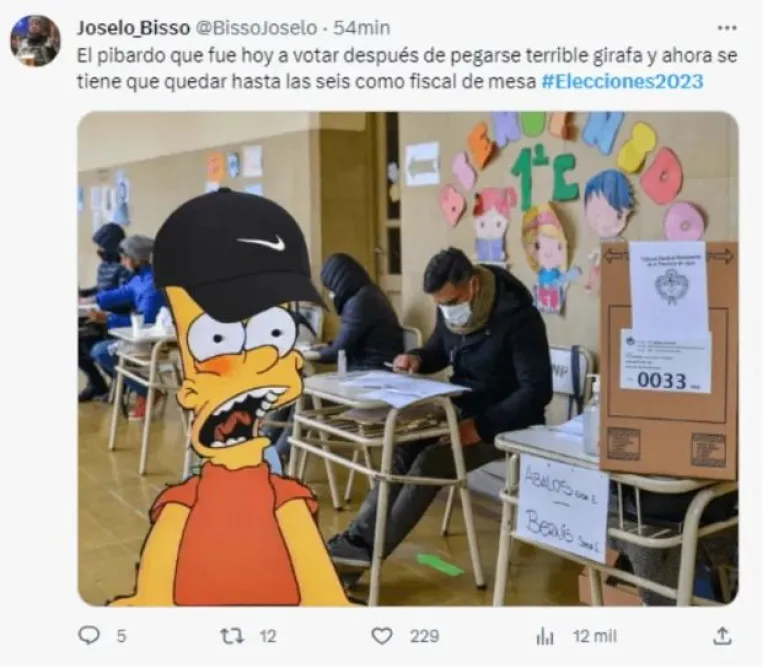Visit the @BissoJoselo handle link
This screenshot has width=768, height=668.
tap(256, 28)
